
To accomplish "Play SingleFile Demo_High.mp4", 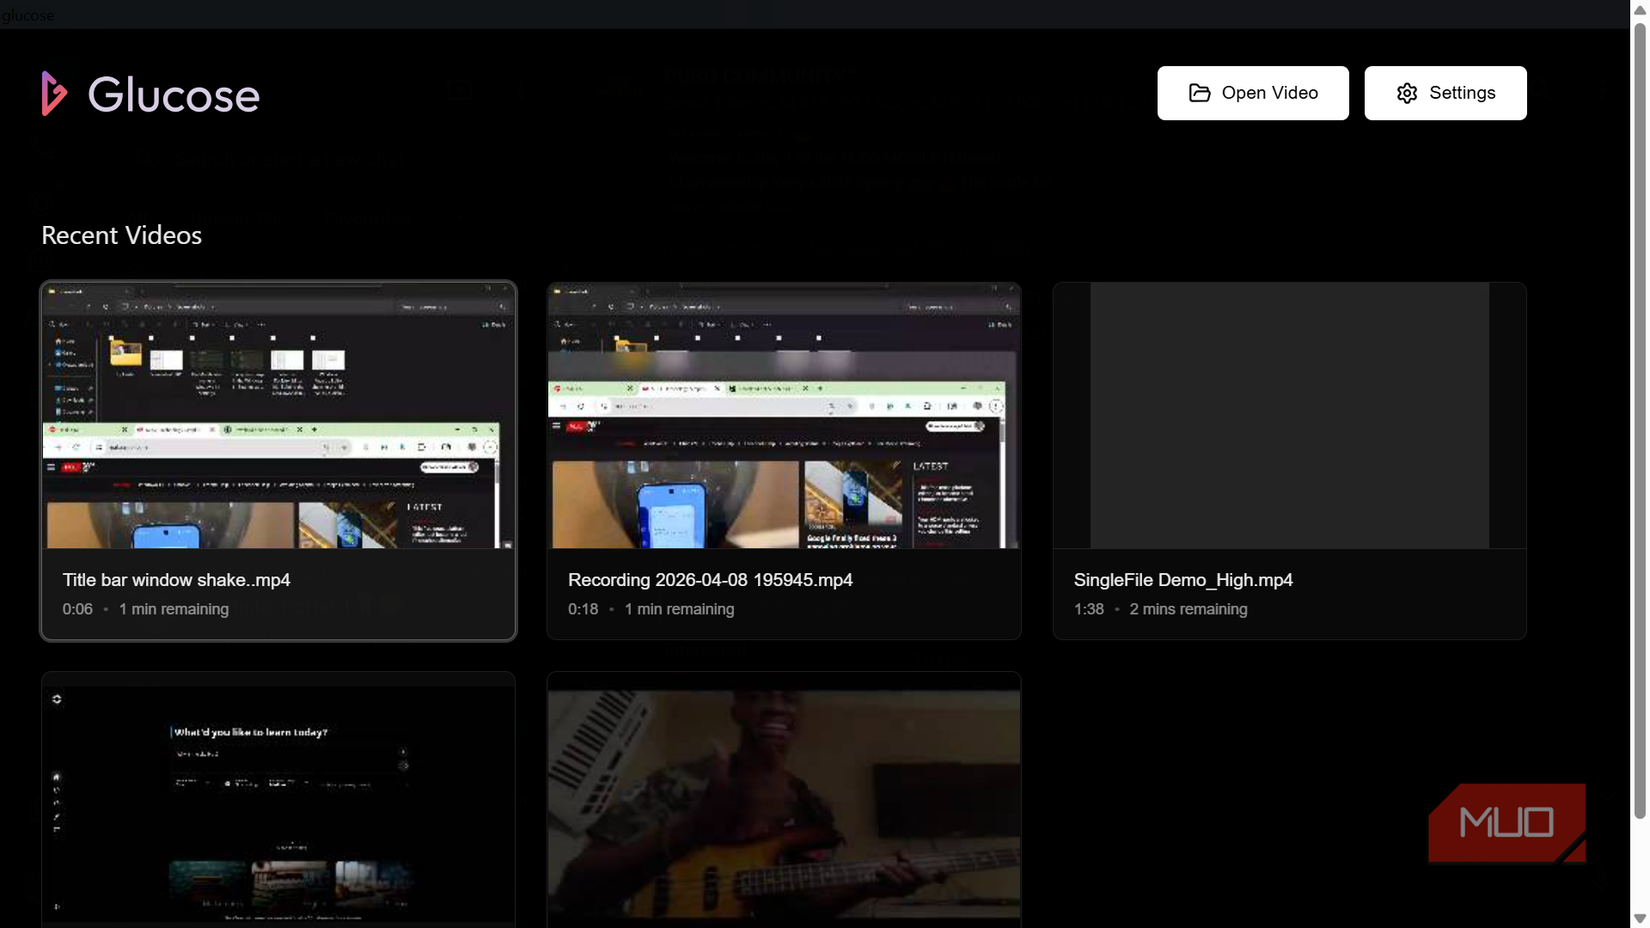I will (1288, 416).
